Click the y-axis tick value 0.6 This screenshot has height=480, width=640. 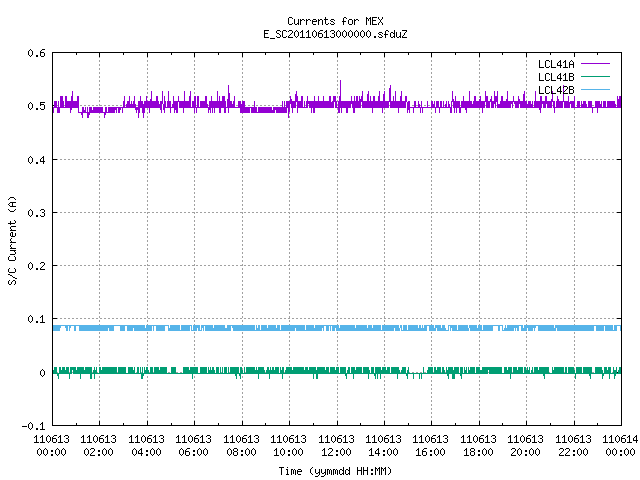[x=36, y=53]
